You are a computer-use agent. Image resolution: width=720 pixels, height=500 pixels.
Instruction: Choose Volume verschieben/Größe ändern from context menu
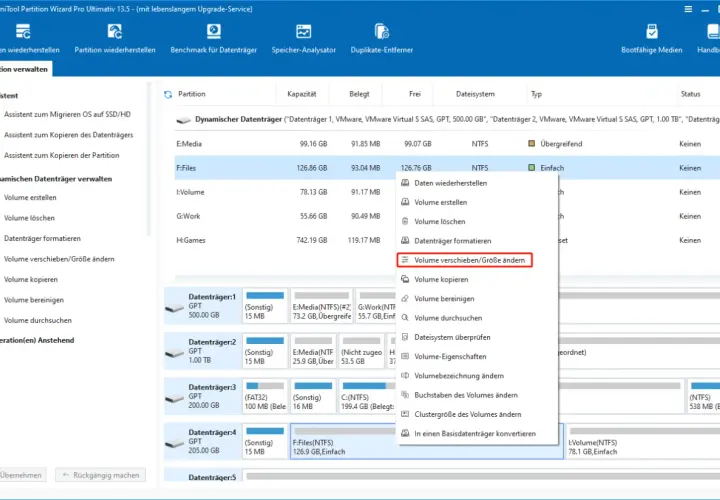click(464, 260)
